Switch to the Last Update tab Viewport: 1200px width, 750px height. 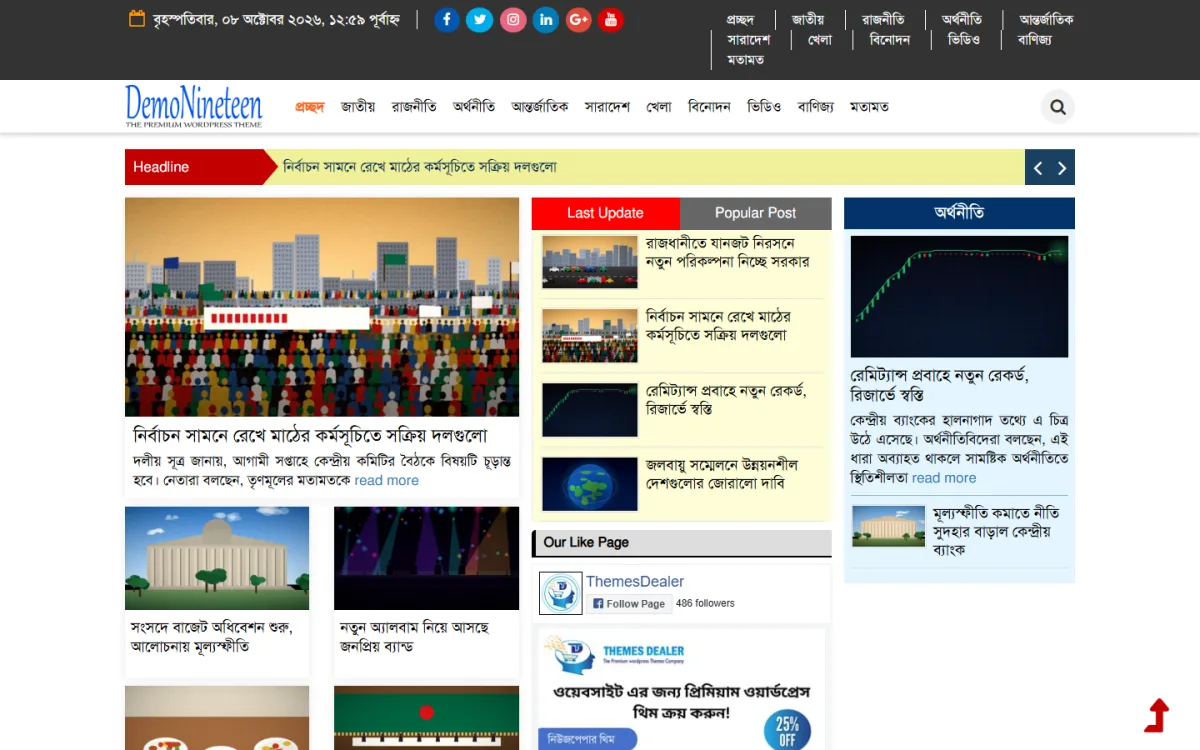pos(605,213)
